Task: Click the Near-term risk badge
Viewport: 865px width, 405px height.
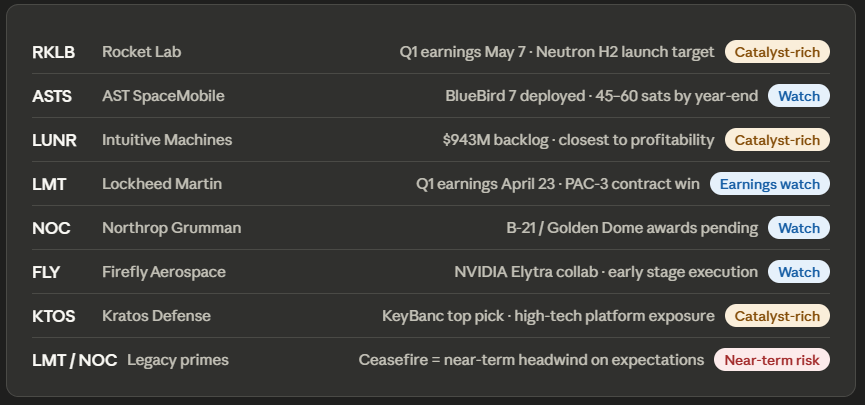Action: coord(771,360)
